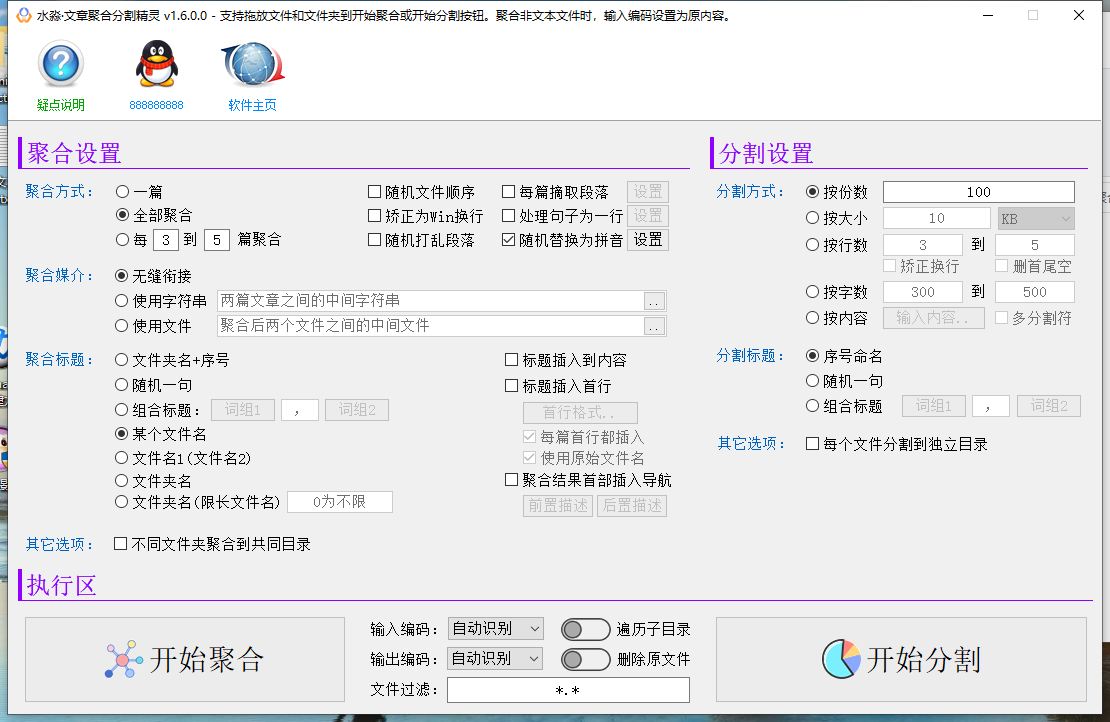Screen dimensions: 1110x722
Task: Open the QQ penguin contact icon
Action: (156, 65)
